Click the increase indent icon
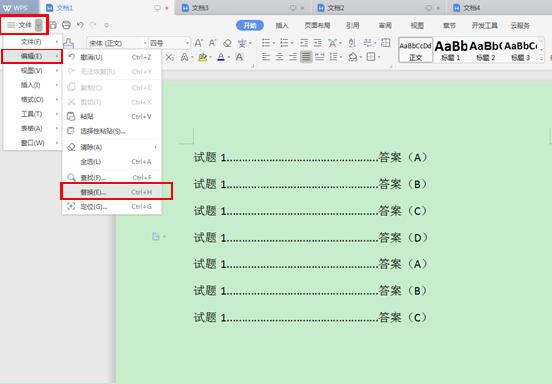 point(318,43)
